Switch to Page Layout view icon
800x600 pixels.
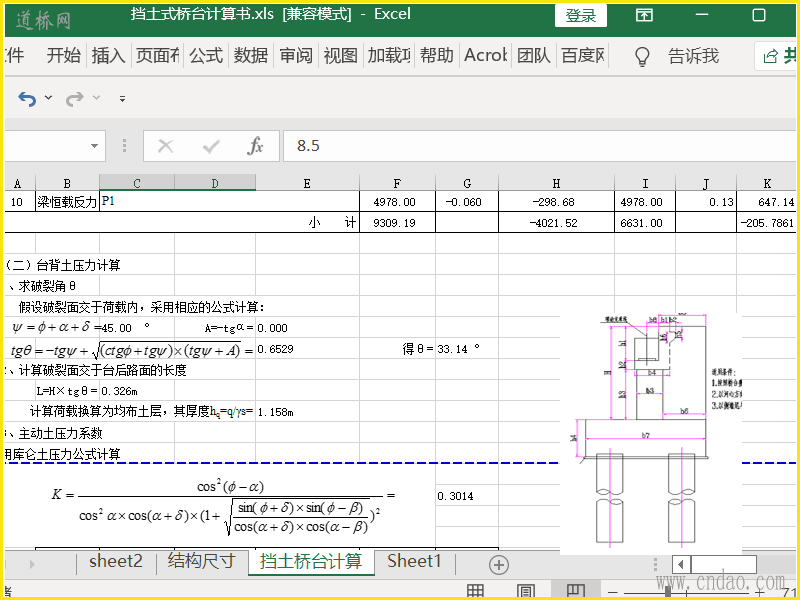[526, 592]
